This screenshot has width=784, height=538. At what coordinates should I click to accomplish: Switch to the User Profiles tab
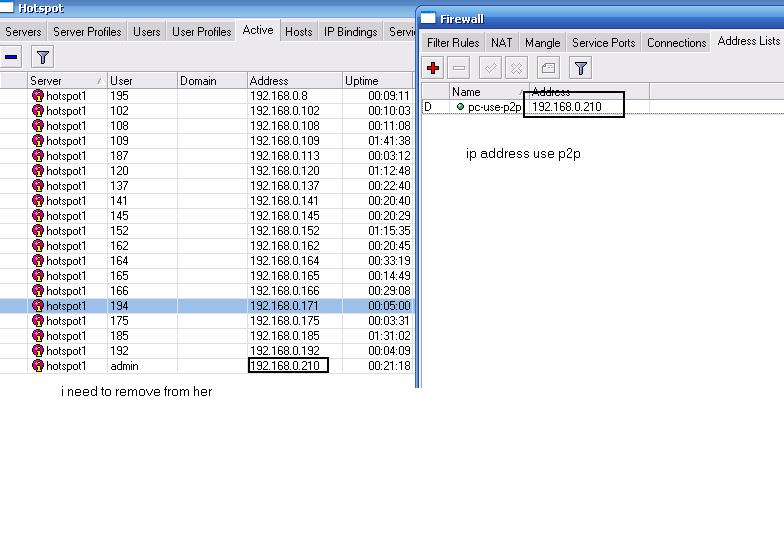(x=202, y=32)
